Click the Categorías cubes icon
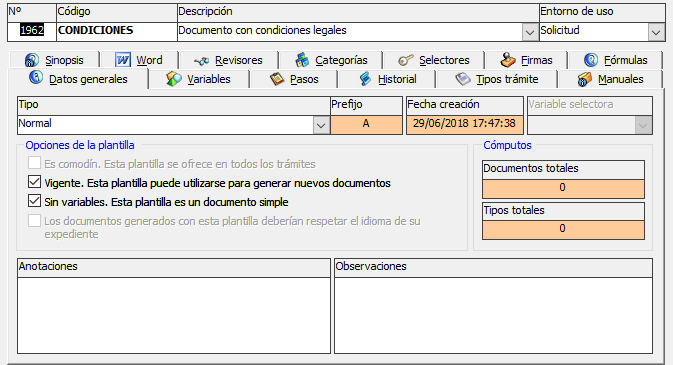This screenshot has height=365, width=673. (302, 60)
